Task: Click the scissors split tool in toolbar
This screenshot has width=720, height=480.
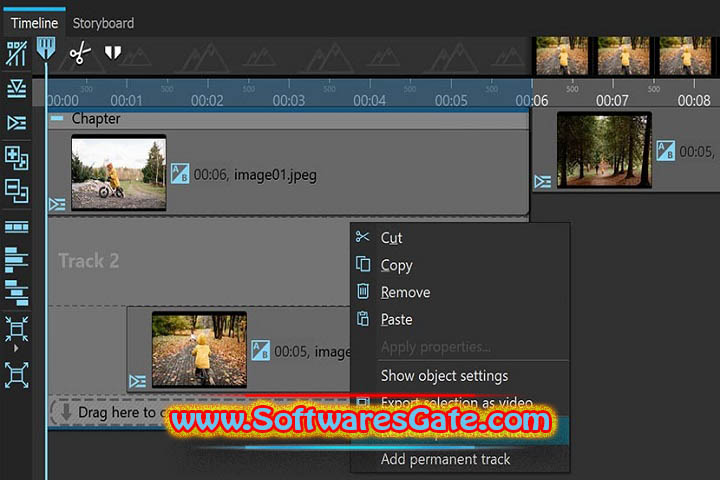Action: [80, 53]
